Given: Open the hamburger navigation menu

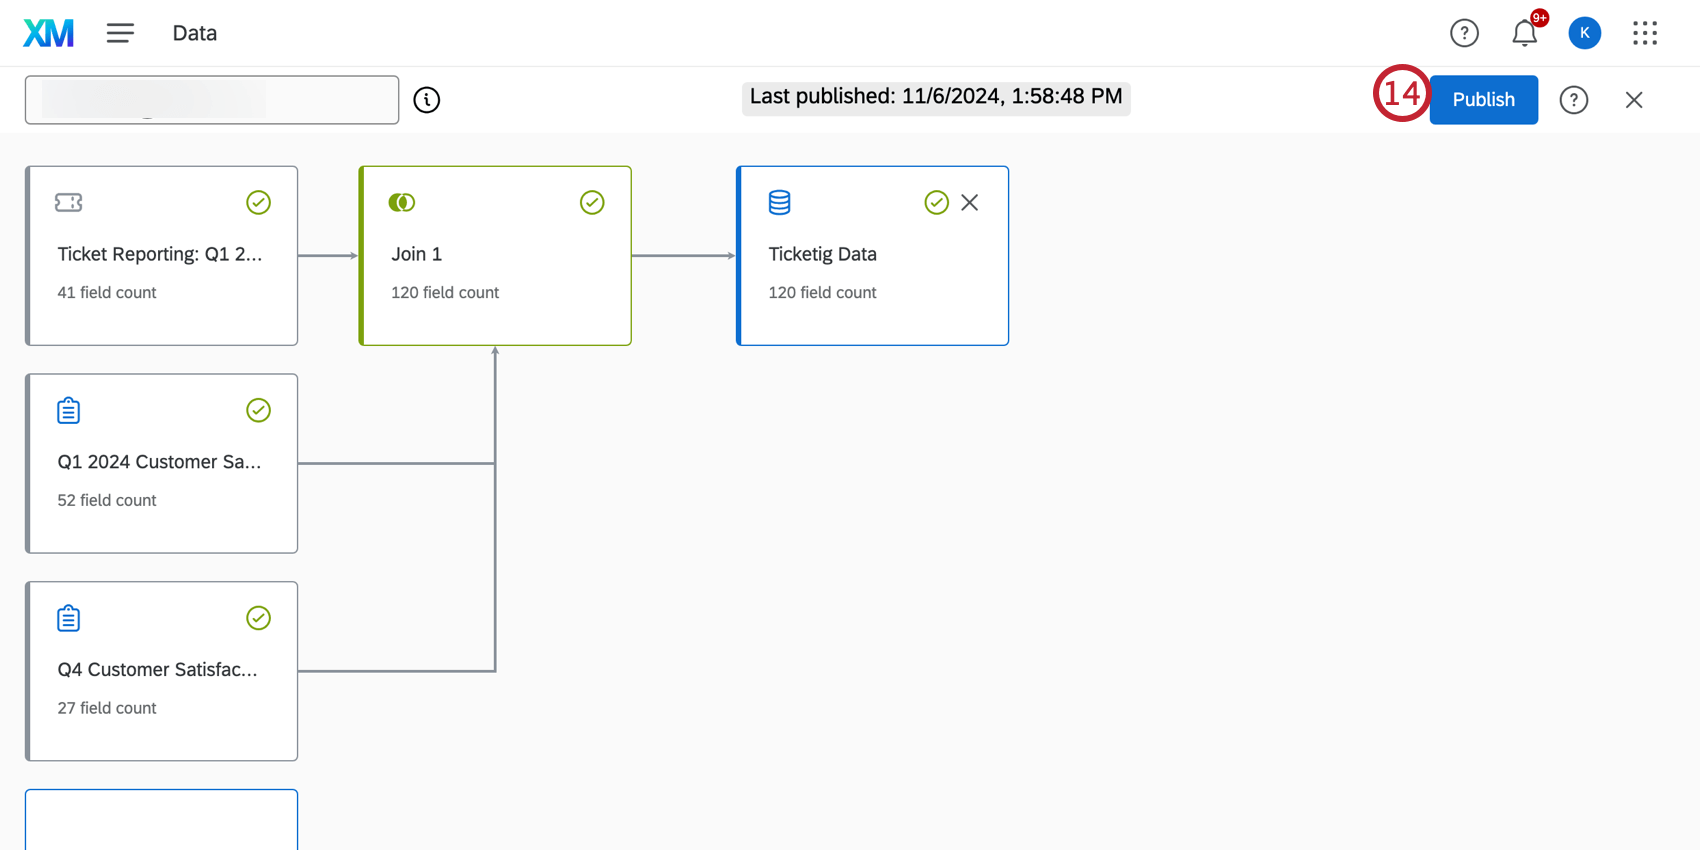Looking at the screenshot, I should [120, 32].
